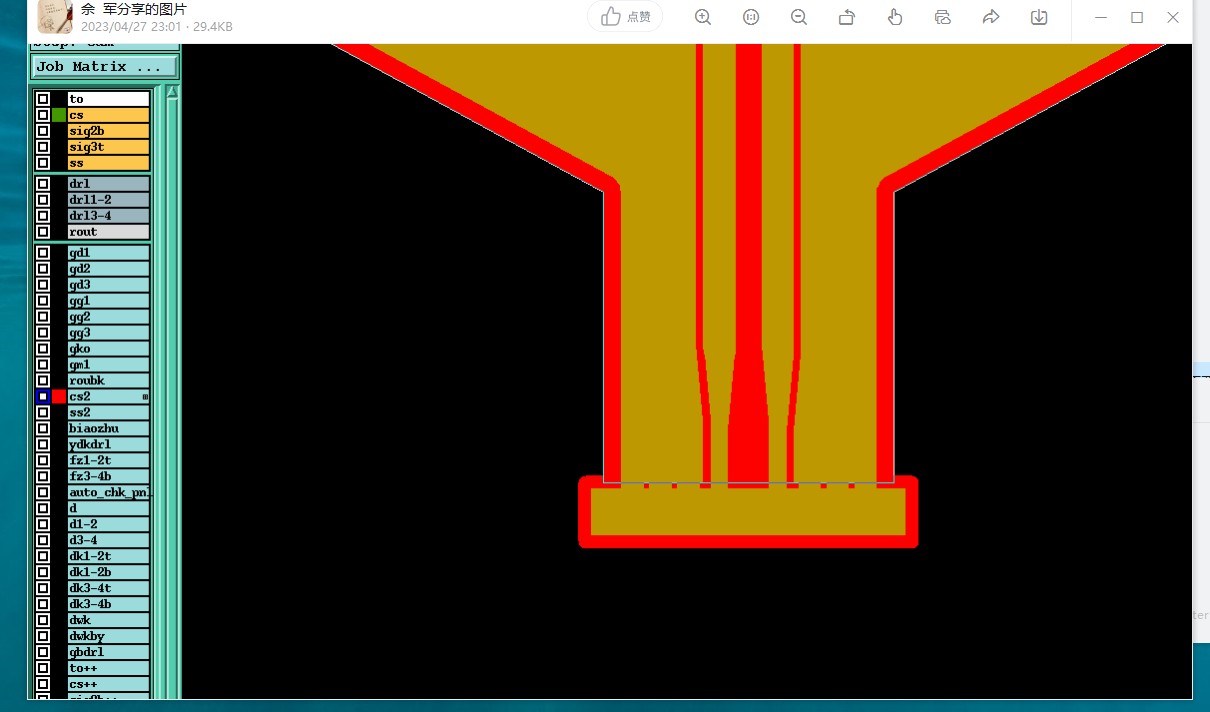
Task: Enable the sig2b layer checkbox
Action: [43, 131]
